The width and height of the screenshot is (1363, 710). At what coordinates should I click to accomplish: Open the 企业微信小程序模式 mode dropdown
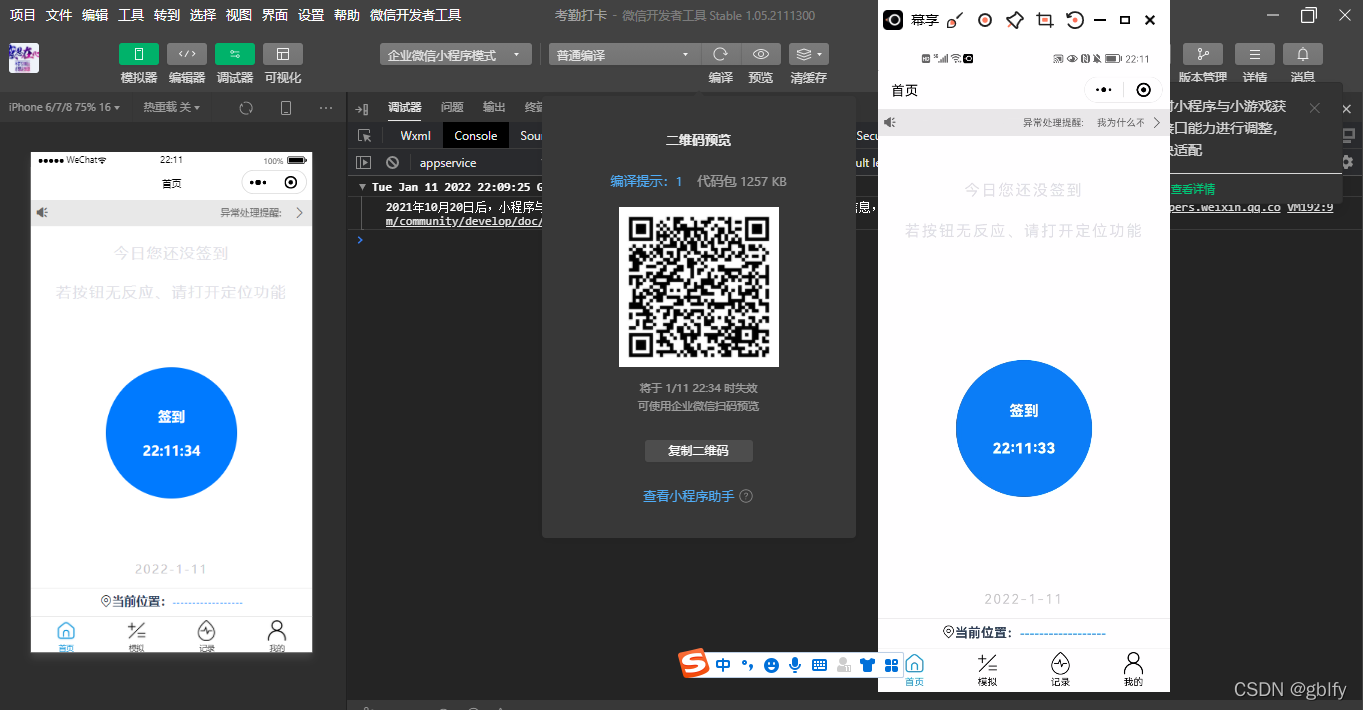456,55
